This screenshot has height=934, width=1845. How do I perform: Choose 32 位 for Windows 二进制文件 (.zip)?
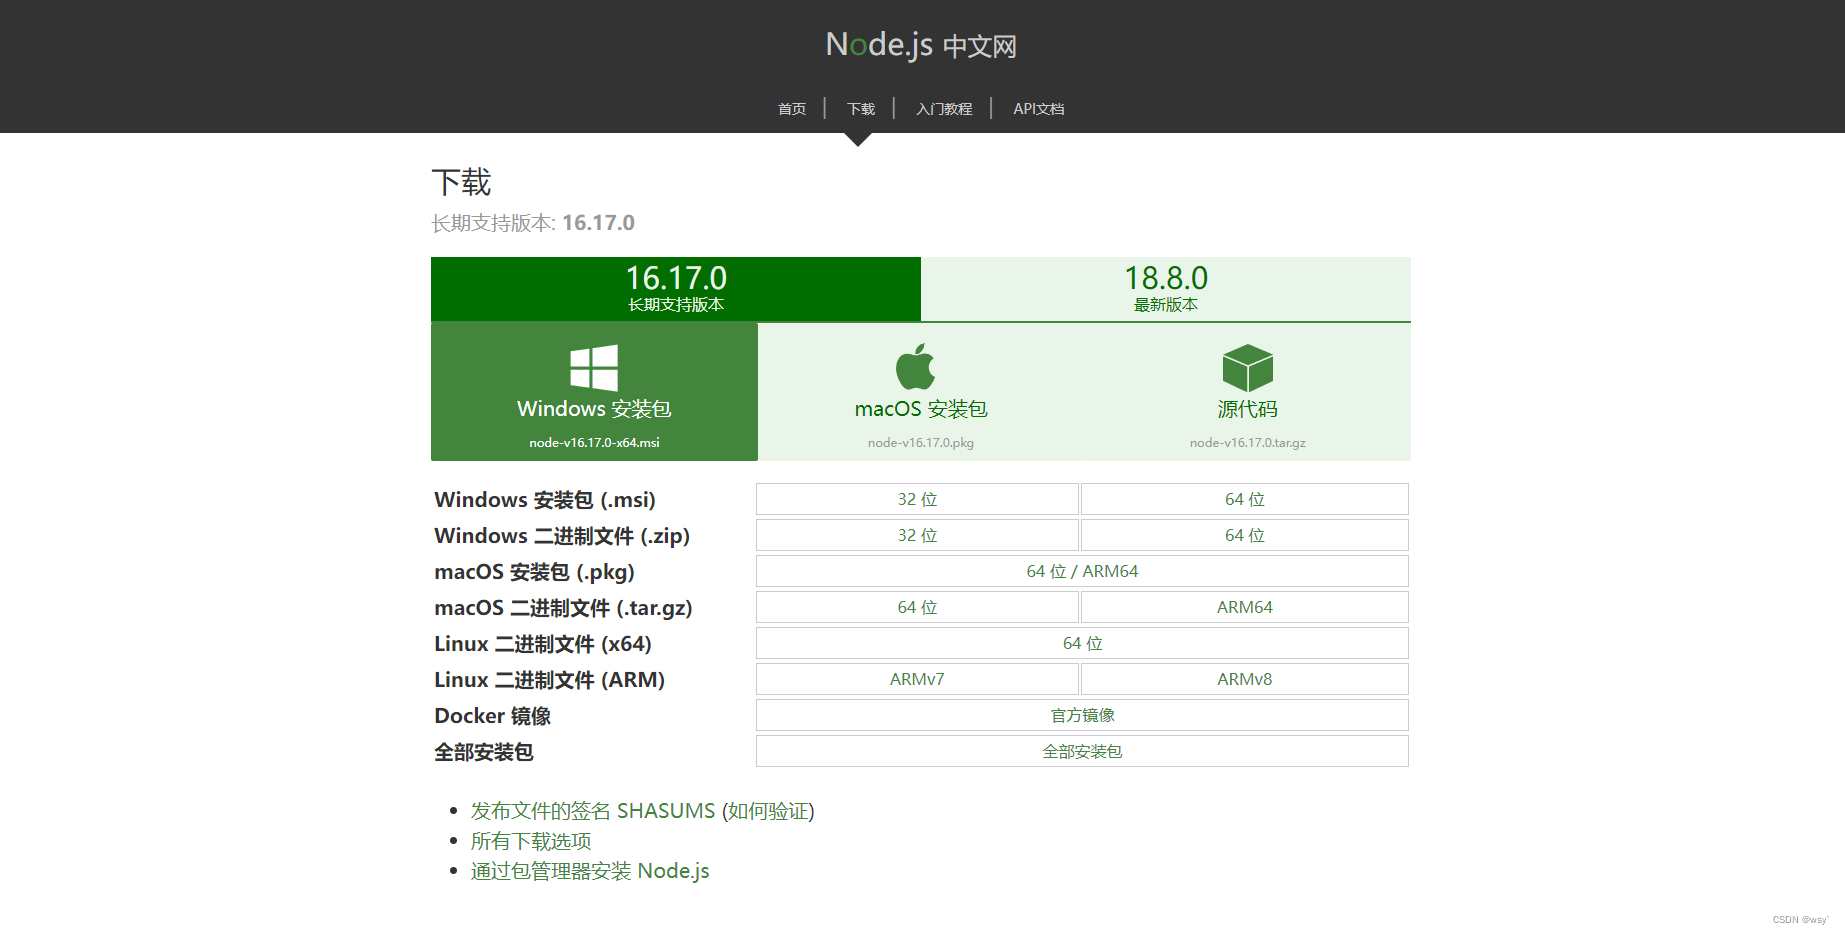(x=917, y=535)
